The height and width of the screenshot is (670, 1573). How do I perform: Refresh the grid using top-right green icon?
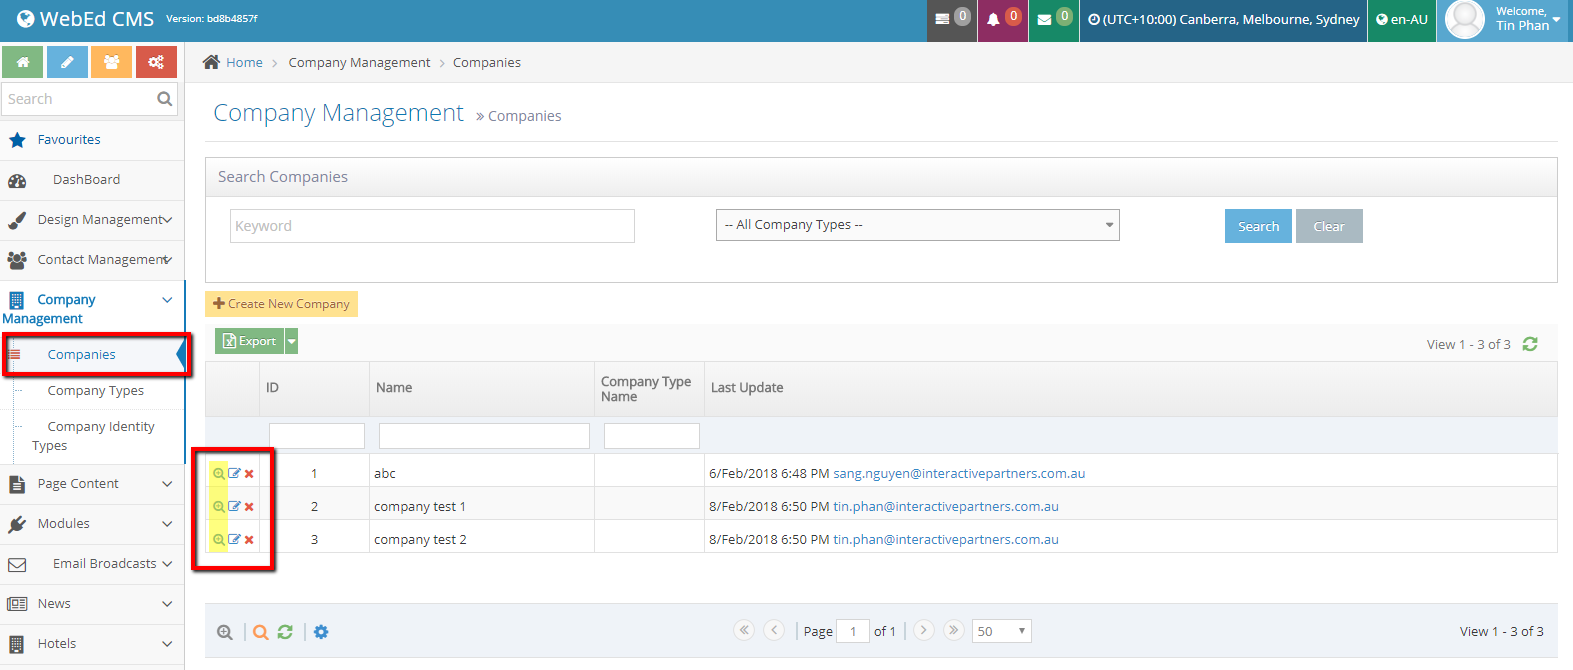(x=1530, y=344)
